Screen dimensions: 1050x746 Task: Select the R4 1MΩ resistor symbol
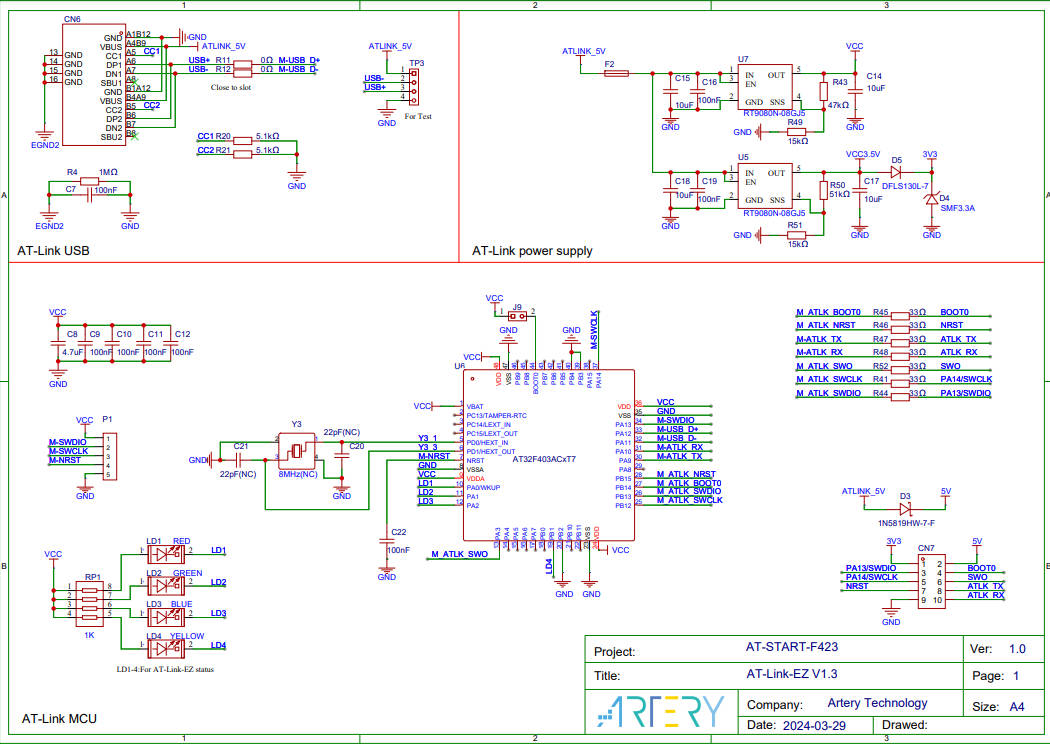[90, 181]
